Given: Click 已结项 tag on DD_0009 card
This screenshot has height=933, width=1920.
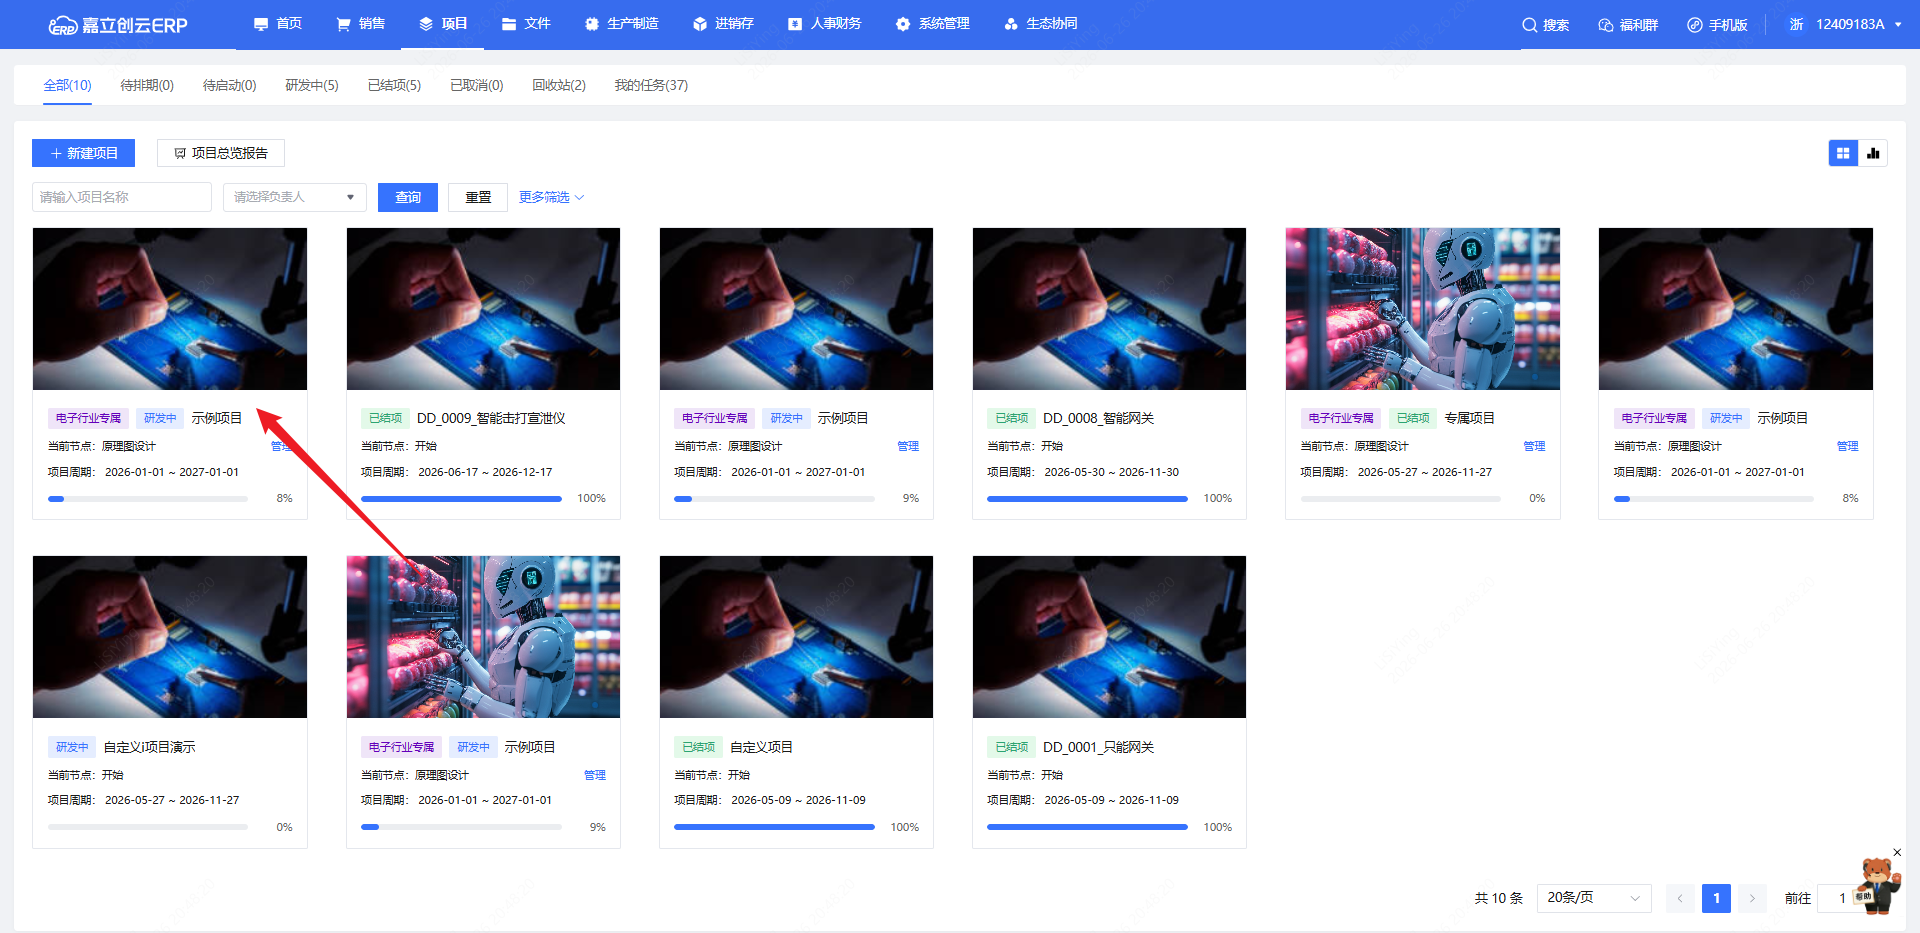Looking at the screenshot, I should point(385,418).
